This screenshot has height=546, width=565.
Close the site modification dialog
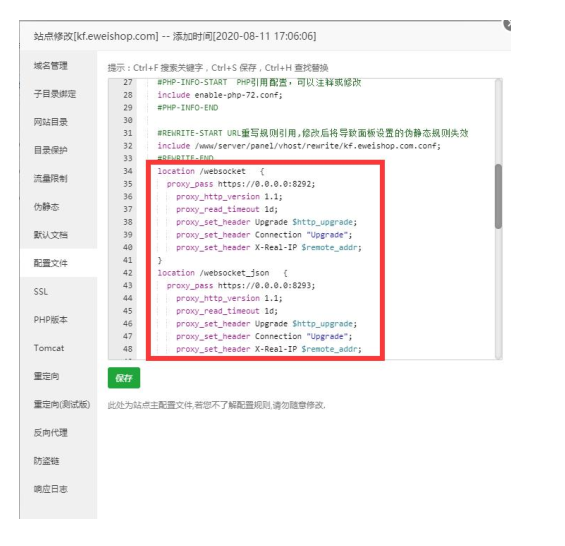[x=507, y=25]
